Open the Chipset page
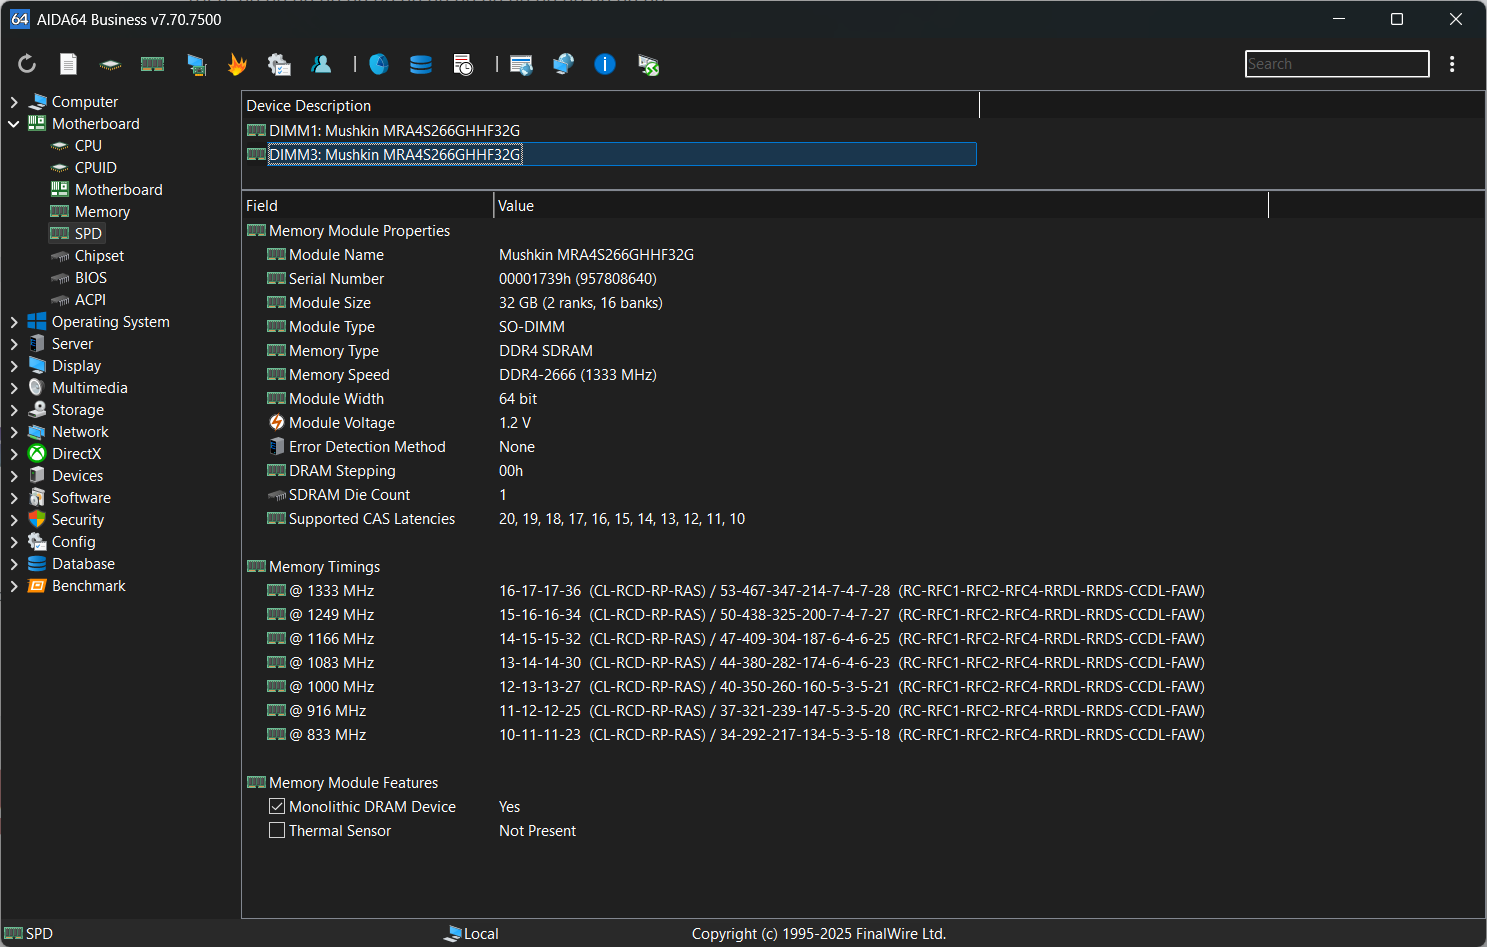The image size is (1487, 947). coord(99,256)
